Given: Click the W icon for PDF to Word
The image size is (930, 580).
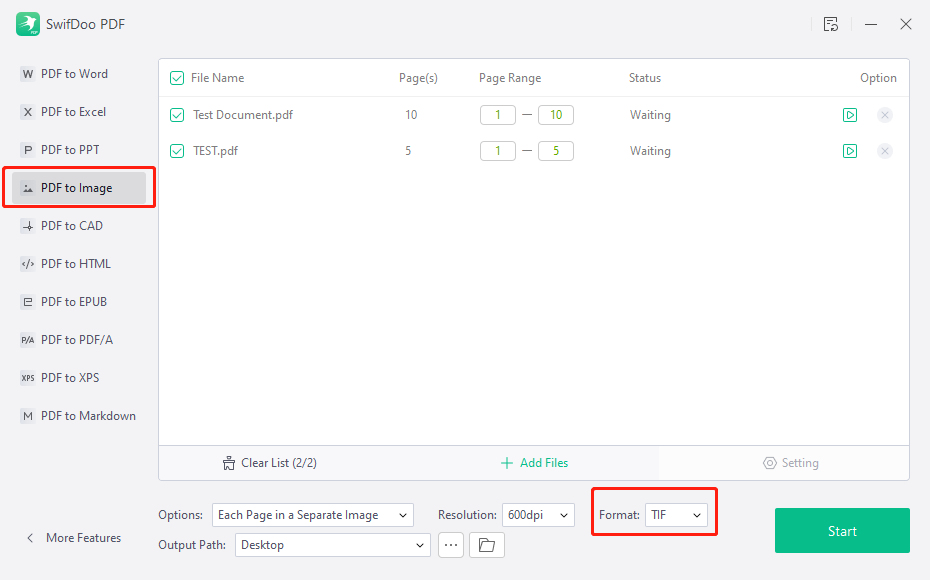Looking at the screenshot, I should [28, 74].
